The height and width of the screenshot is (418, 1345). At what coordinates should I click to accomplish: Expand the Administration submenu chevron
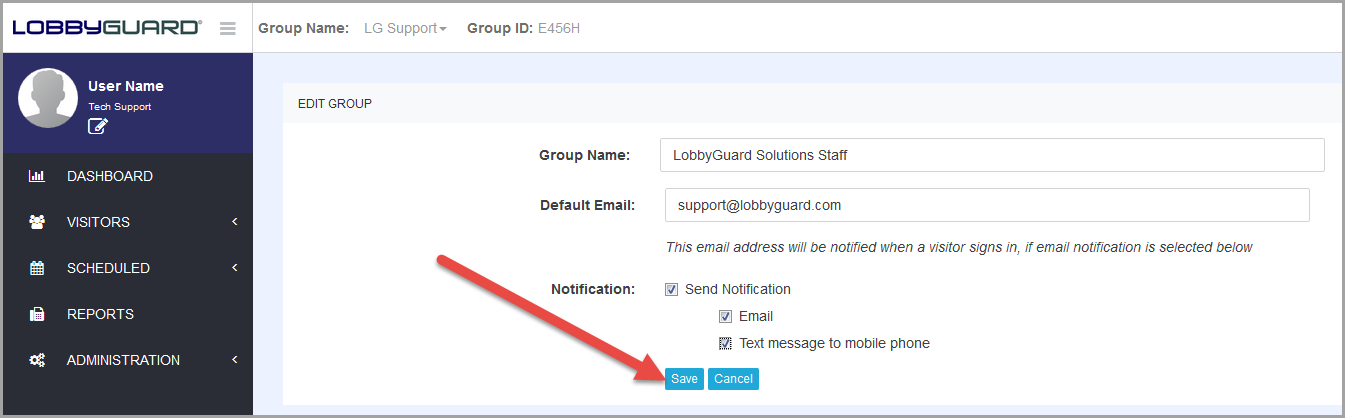pos(235,360)
